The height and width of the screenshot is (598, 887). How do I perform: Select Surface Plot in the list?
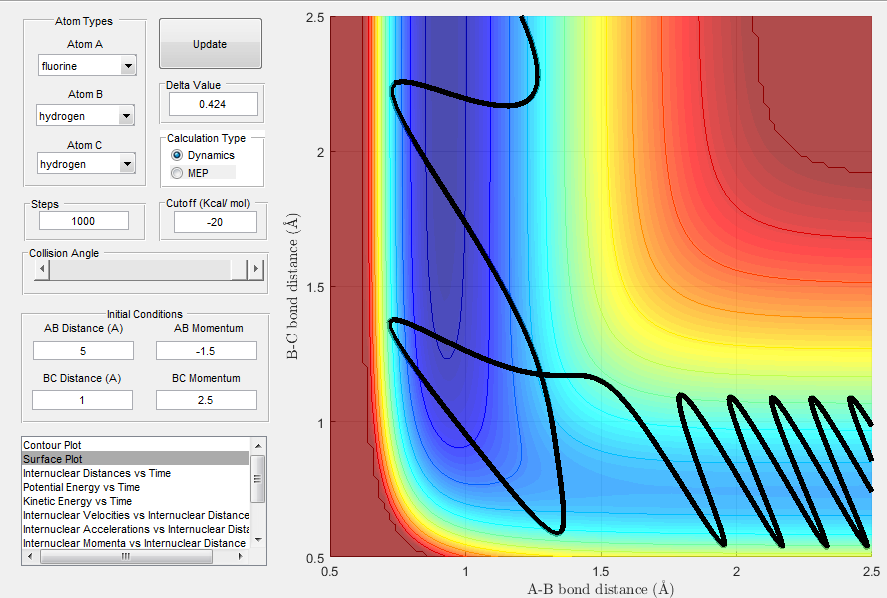coord(136,459)
